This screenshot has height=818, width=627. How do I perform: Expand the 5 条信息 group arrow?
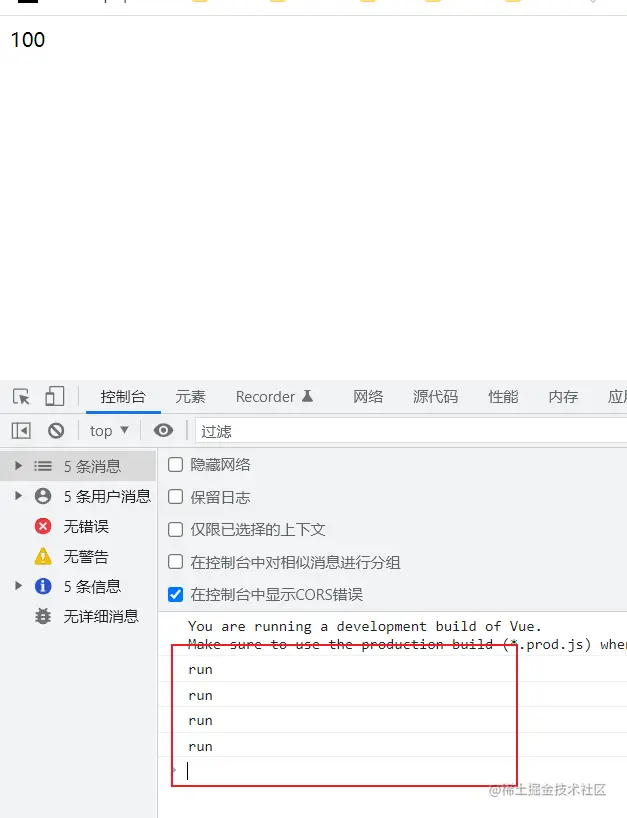tap(18, 585)
